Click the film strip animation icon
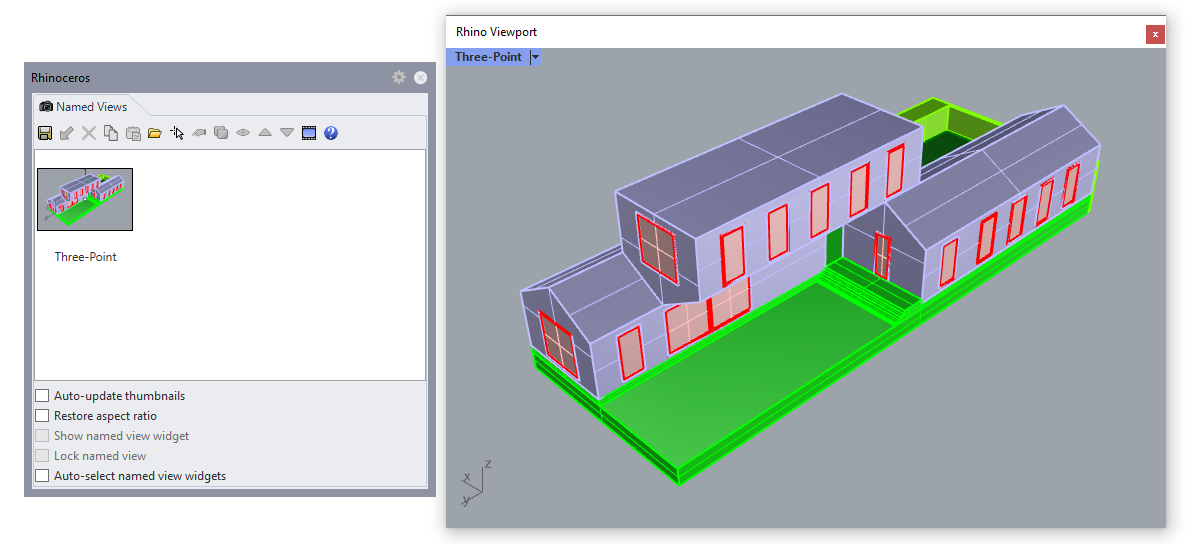This screenshot has height=544, width=1197. click(309, 133)
